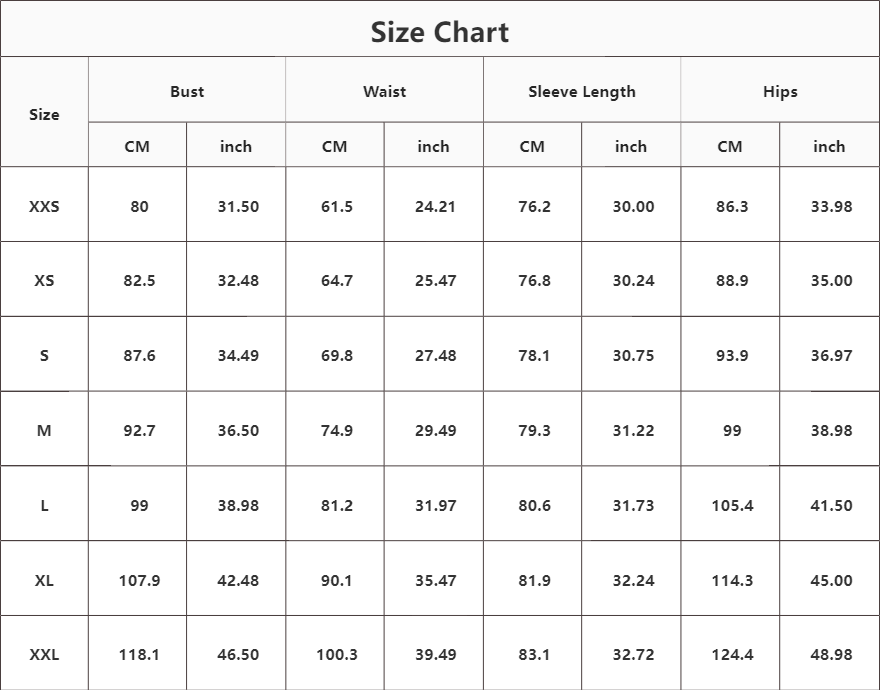The image size is (880, 690).
Task: Choose the M size row label
Action: [x=44, y=431]
